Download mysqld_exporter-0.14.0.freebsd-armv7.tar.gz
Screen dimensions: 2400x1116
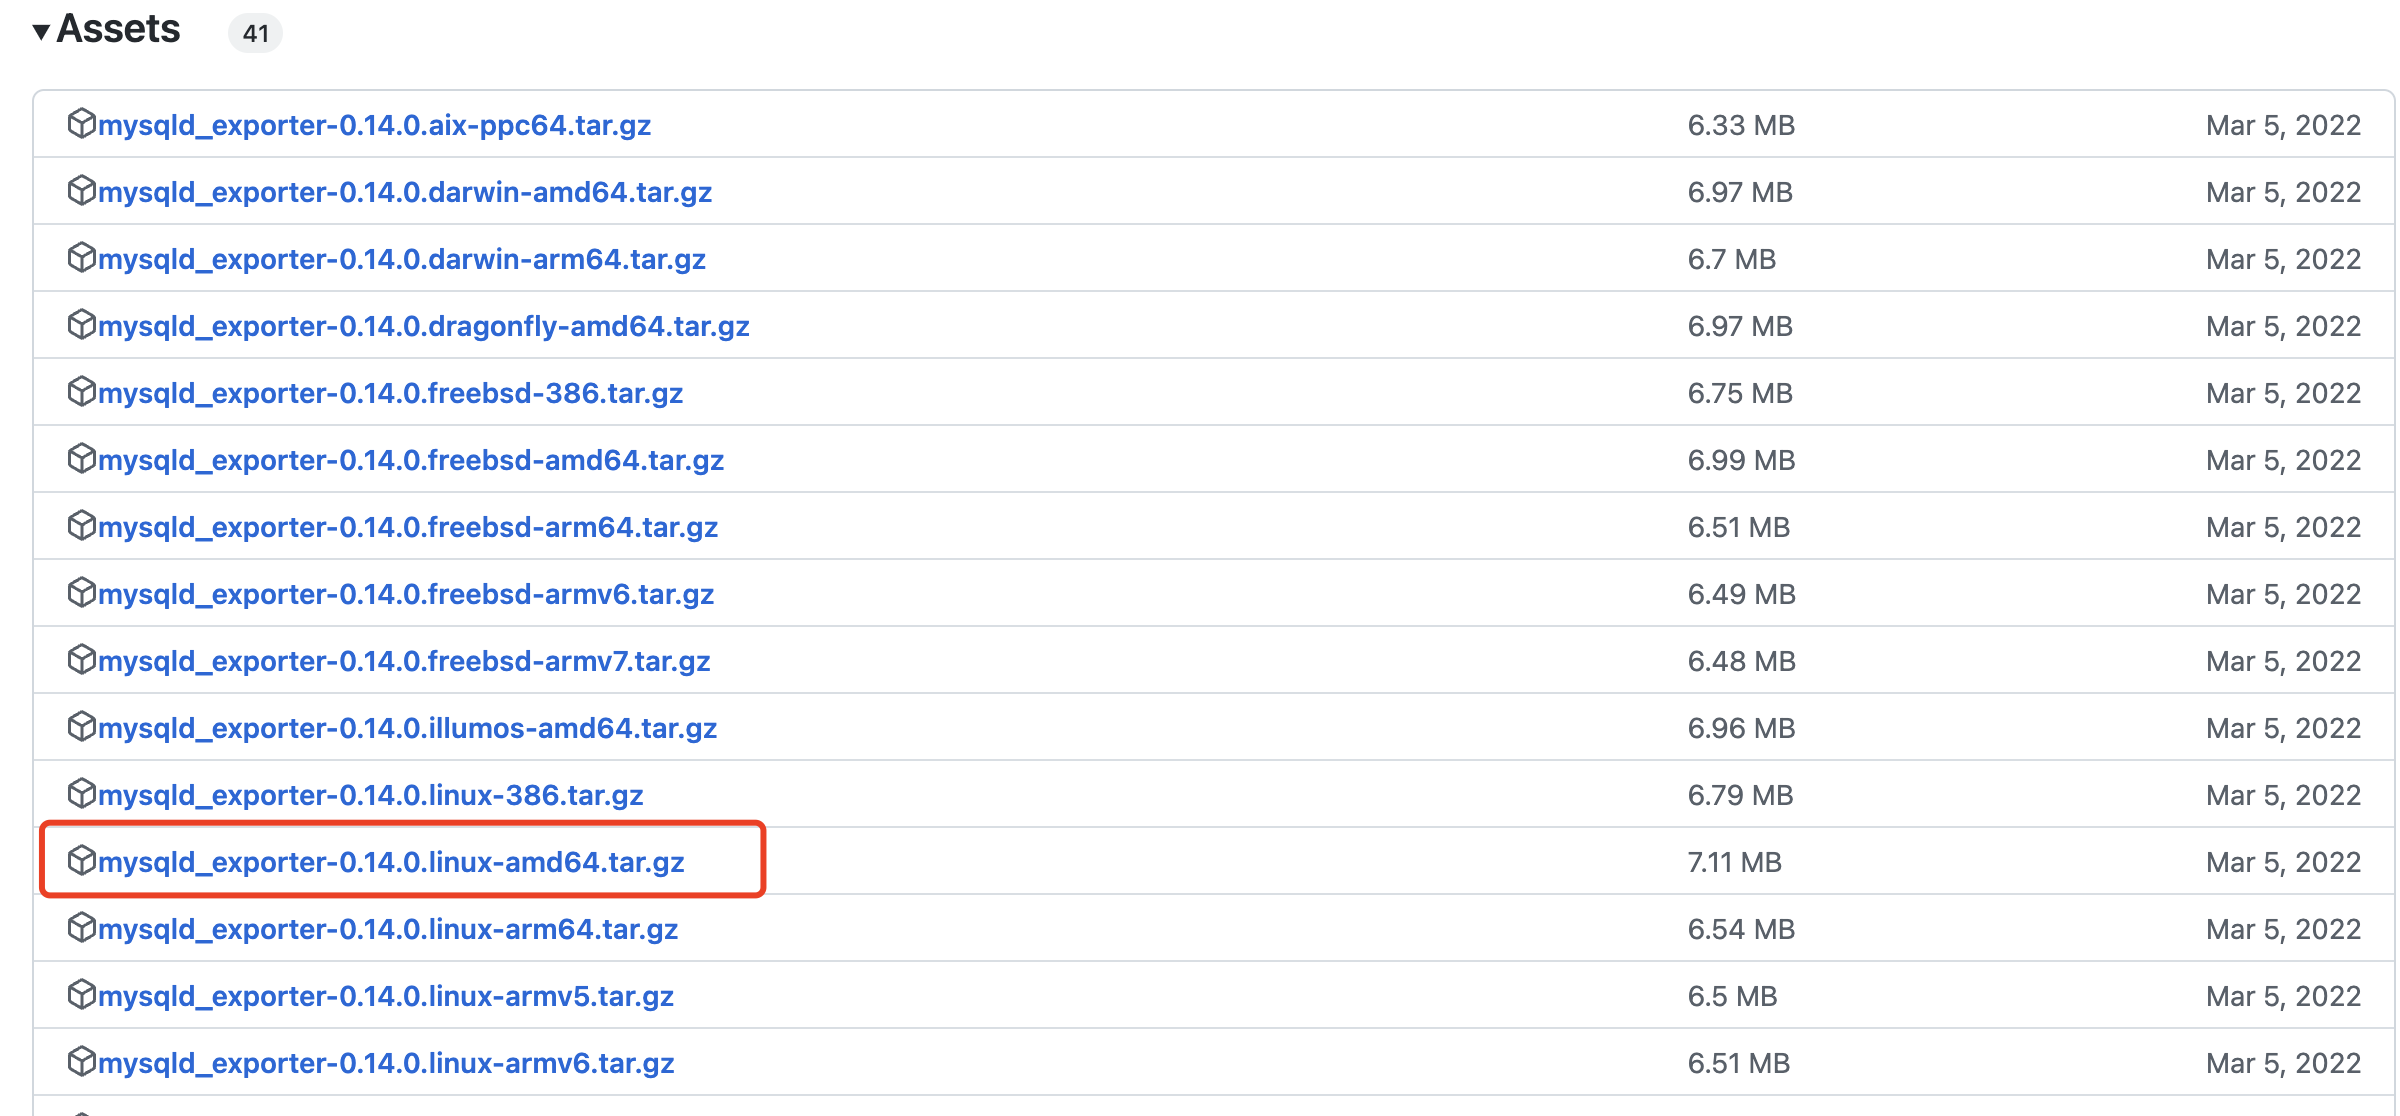404,662
